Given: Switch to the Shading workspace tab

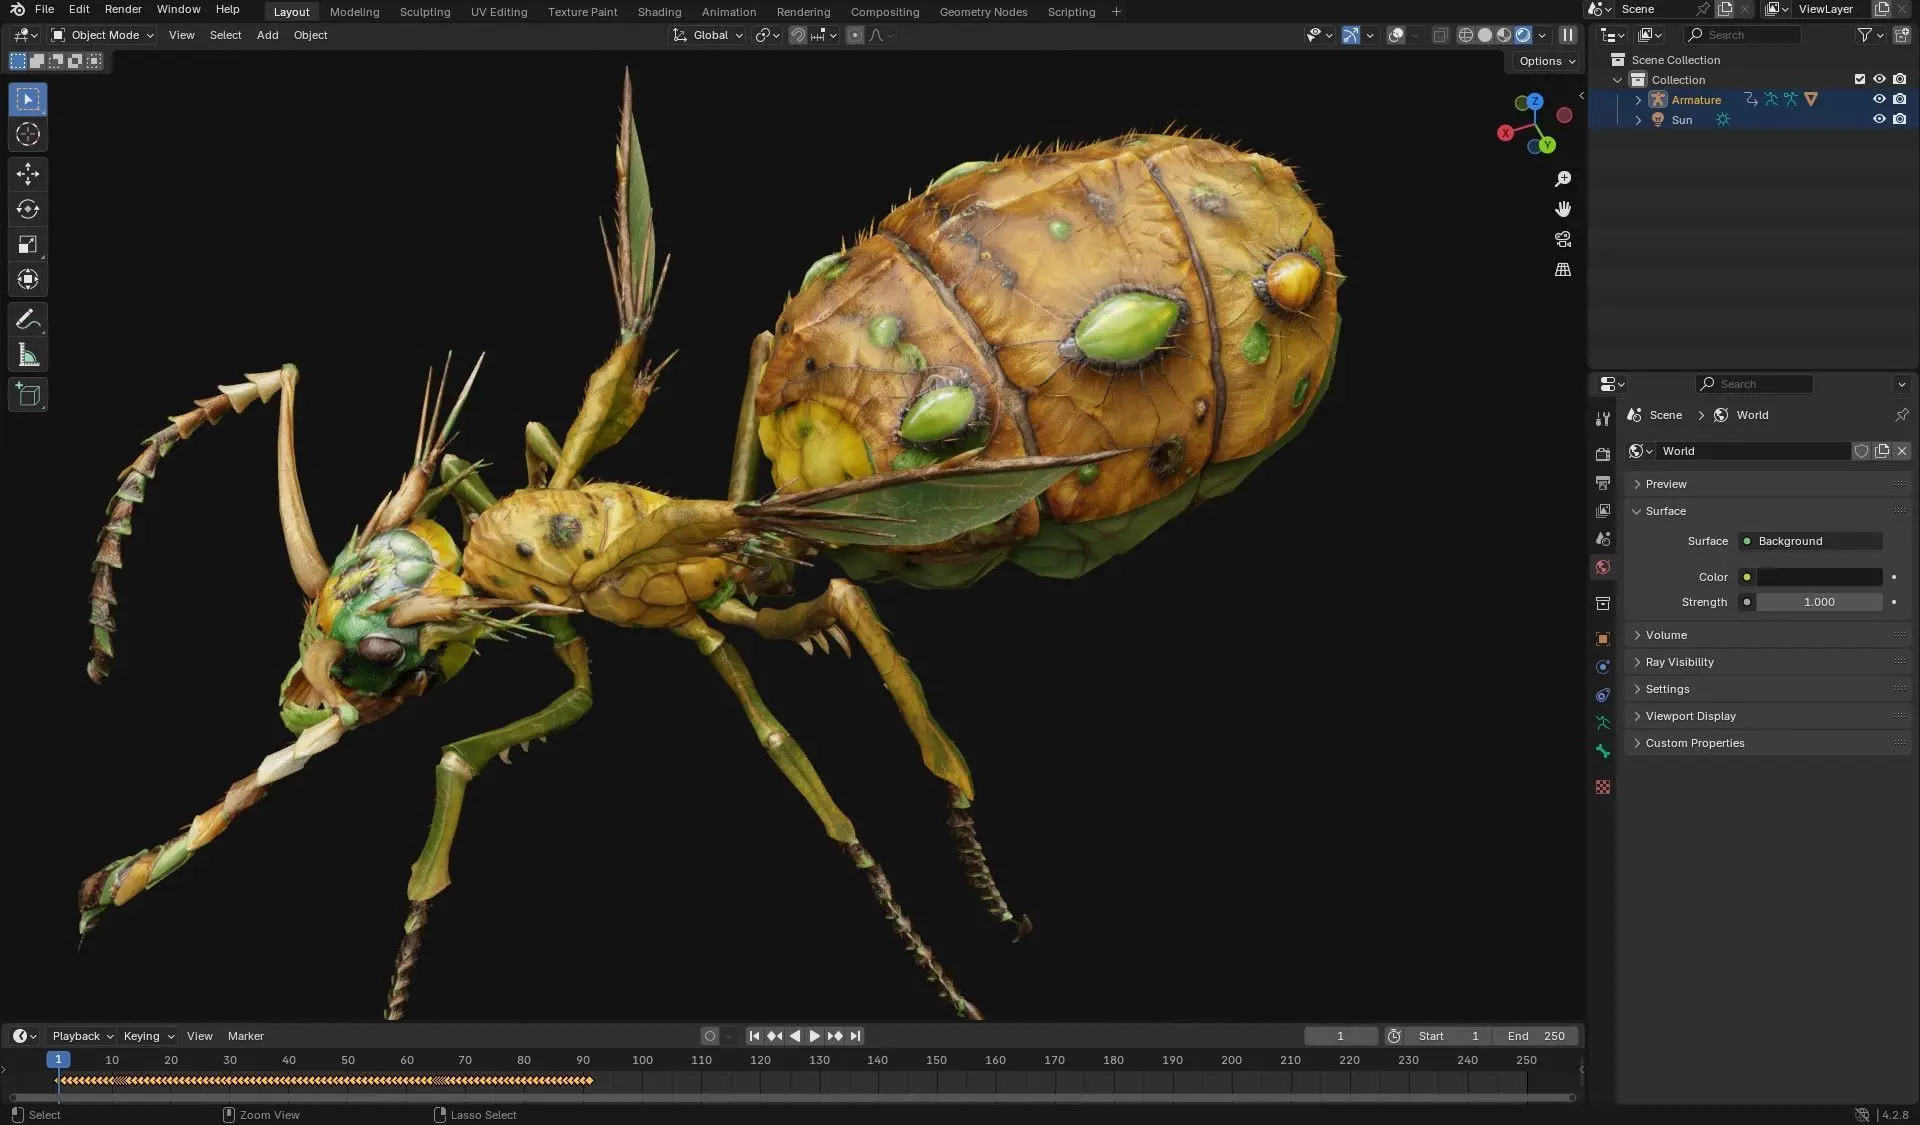Looking at the screenshot, I should 659,12.
